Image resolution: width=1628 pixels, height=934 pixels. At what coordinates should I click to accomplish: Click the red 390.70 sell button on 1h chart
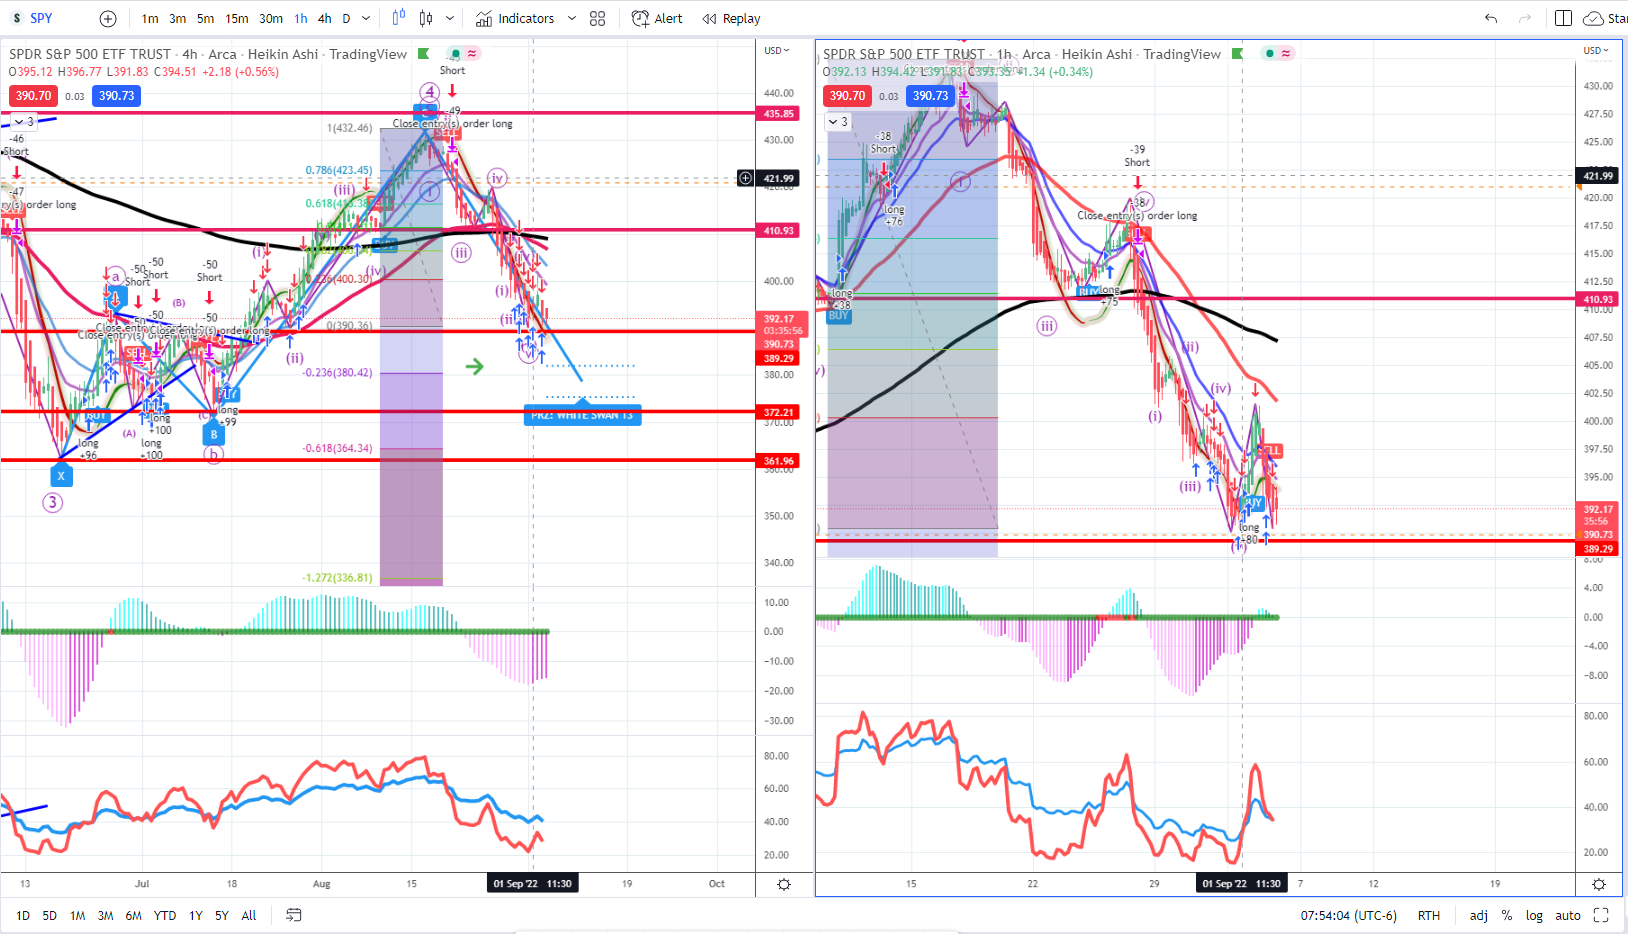847,96
